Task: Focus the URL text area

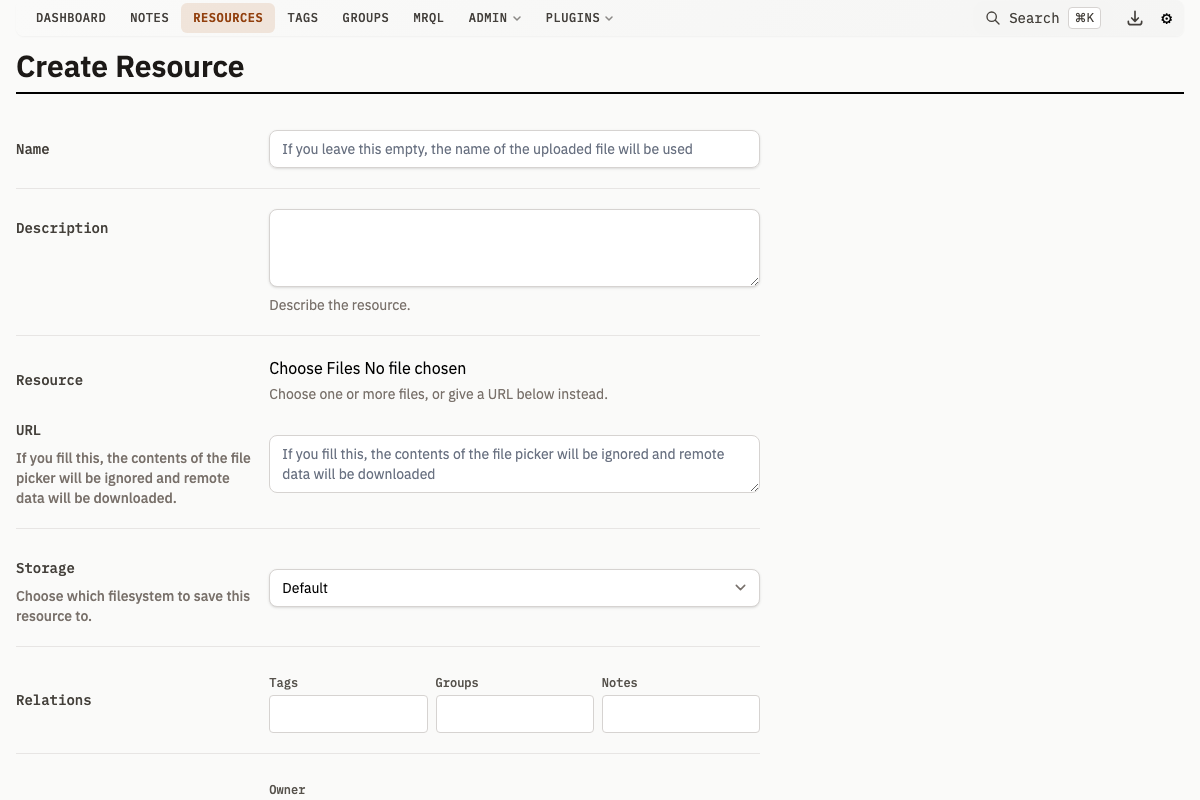Action: 514,464
